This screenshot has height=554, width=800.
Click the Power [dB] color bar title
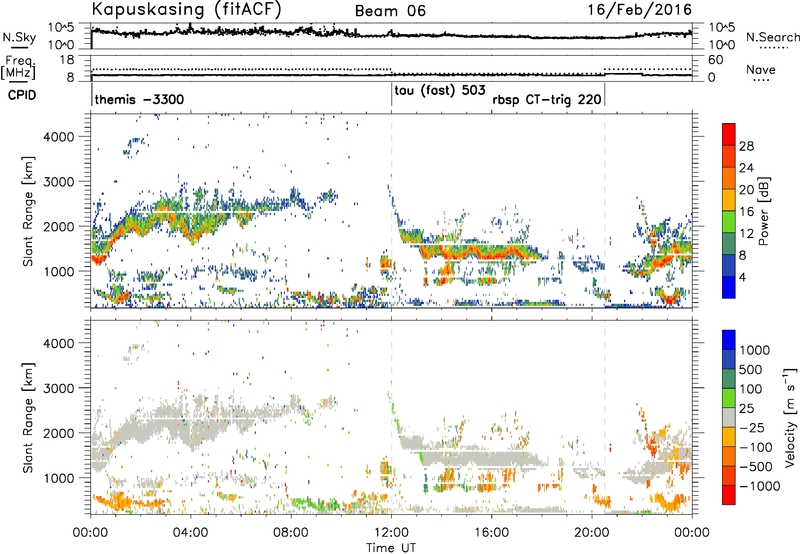click(763, 211)
